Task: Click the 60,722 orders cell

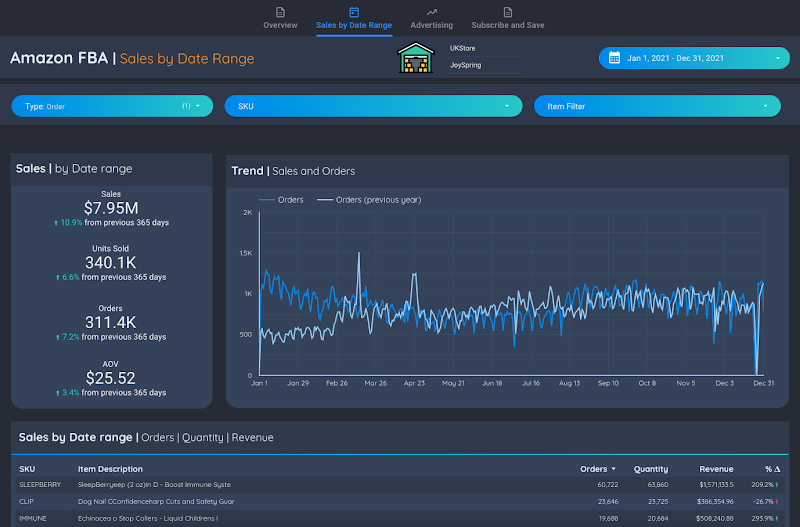Action: pos(608,485)
